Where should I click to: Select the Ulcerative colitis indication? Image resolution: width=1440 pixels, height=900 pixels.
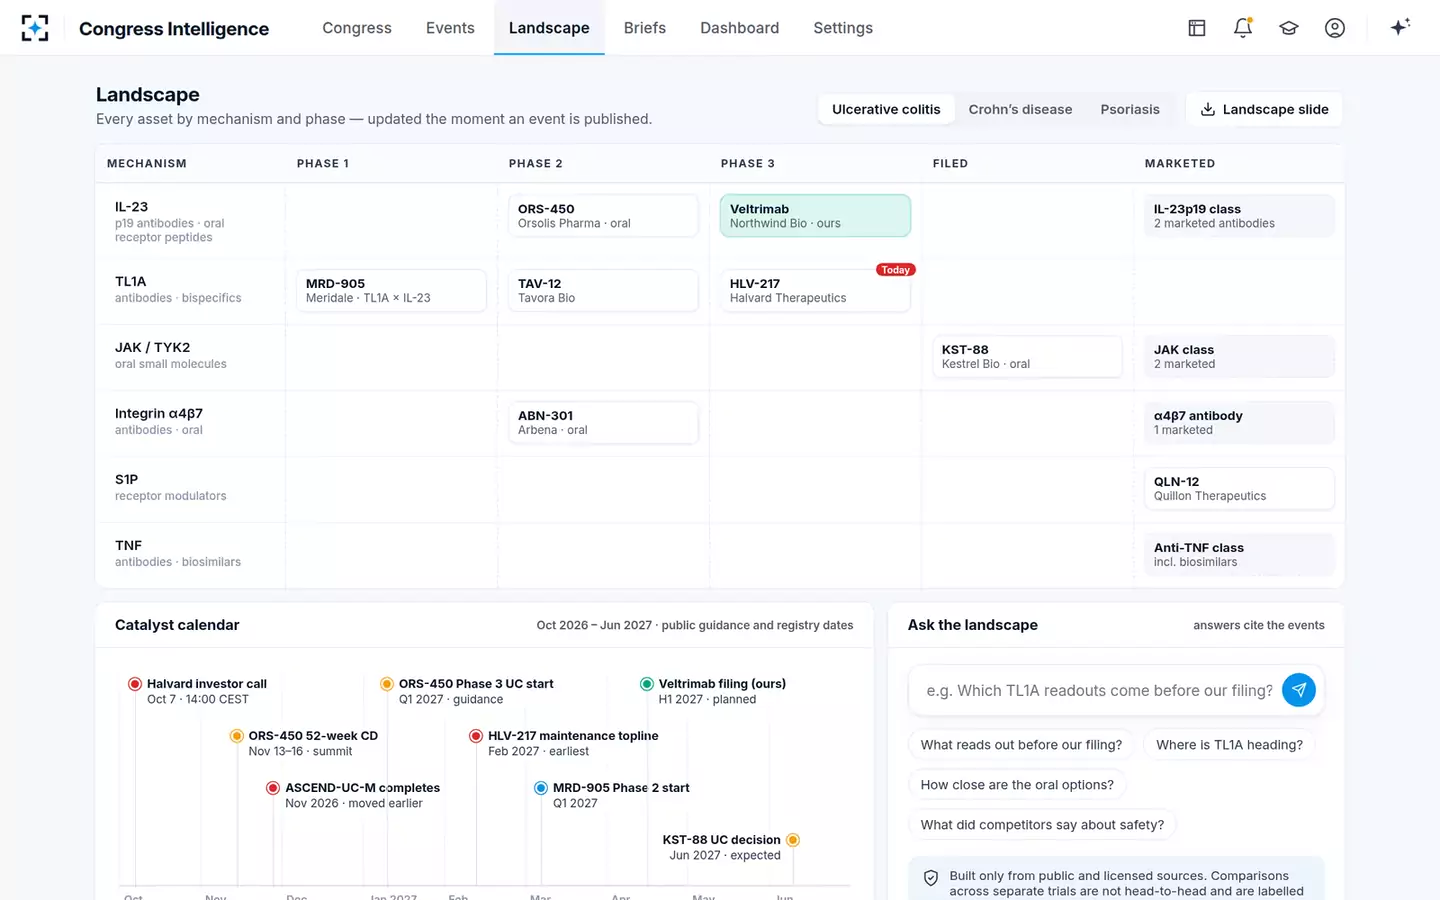point(886,109)
